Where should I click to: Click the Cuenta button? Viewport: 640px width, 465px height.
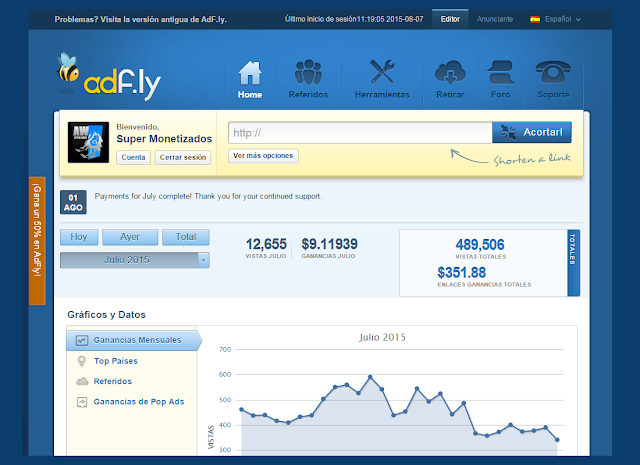133,157
